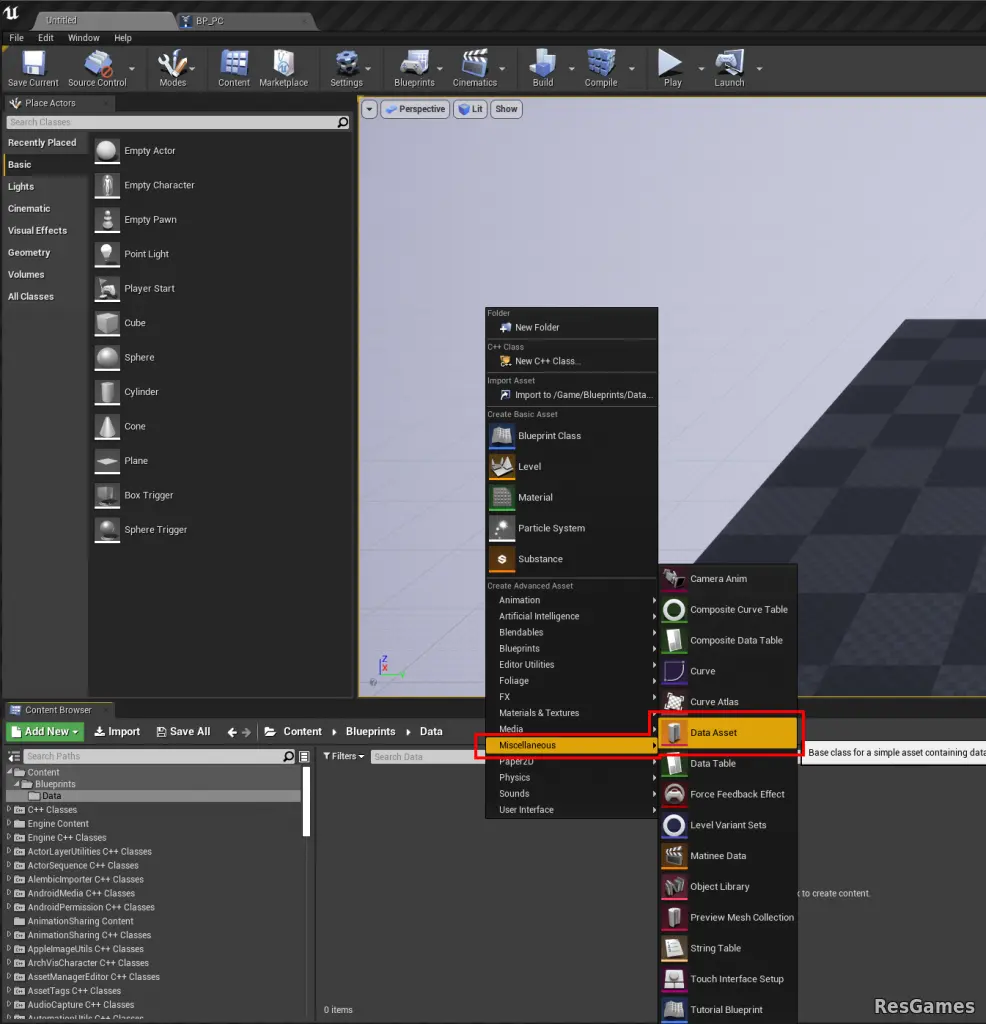Open Launch options dropdown arrow
The image size is (986, 1024).
(759, 69)
